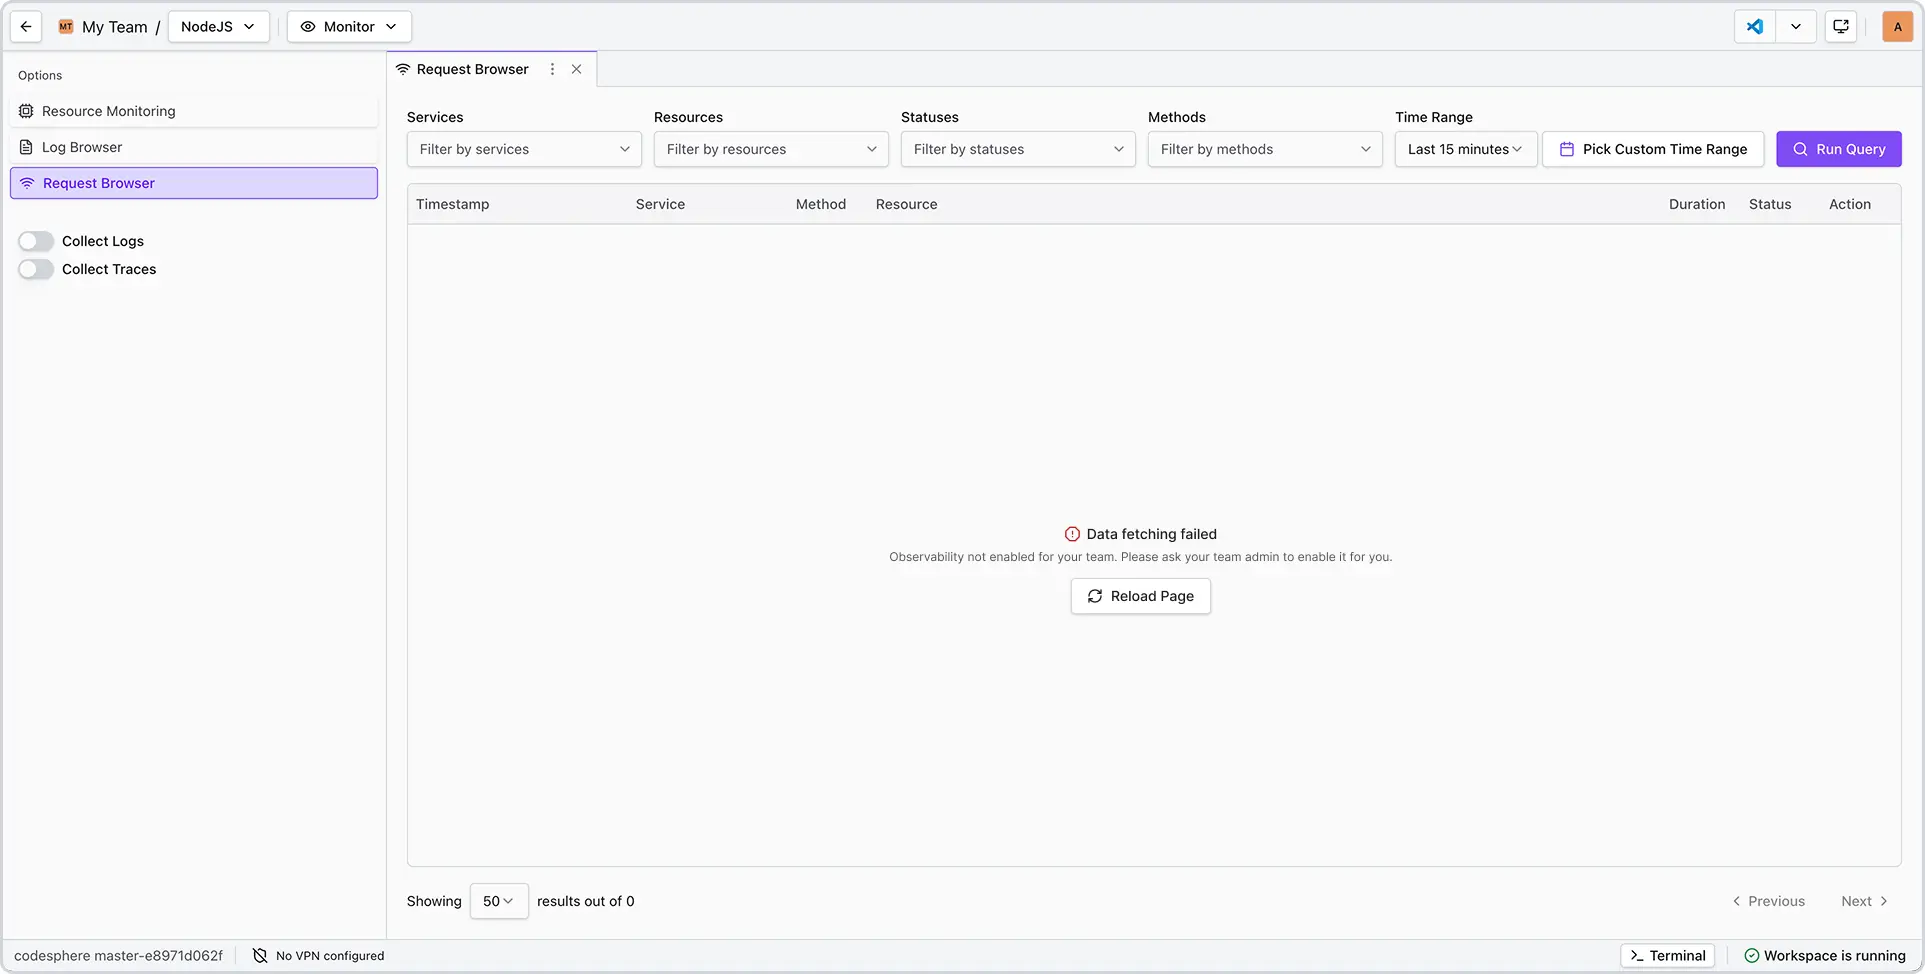Enable the Collect Logs toggle

pos(36,240)
